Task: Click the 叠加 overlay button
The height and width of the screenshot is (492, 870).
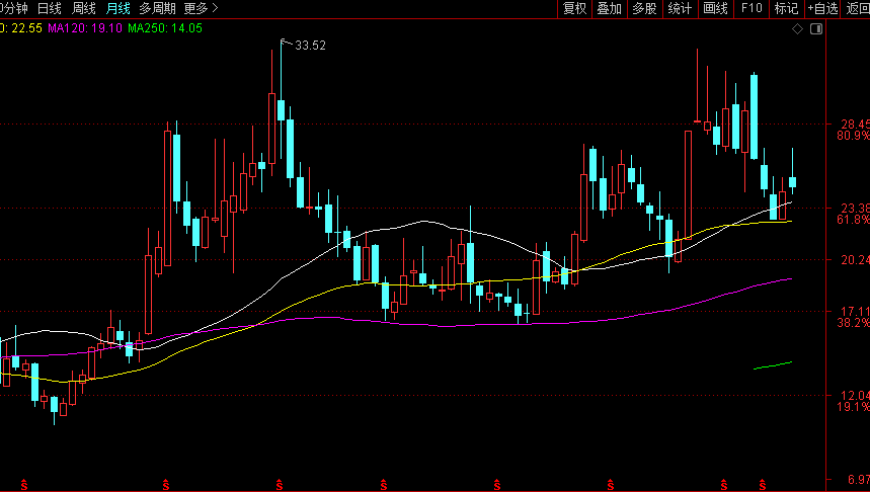Action: [609, 8]
